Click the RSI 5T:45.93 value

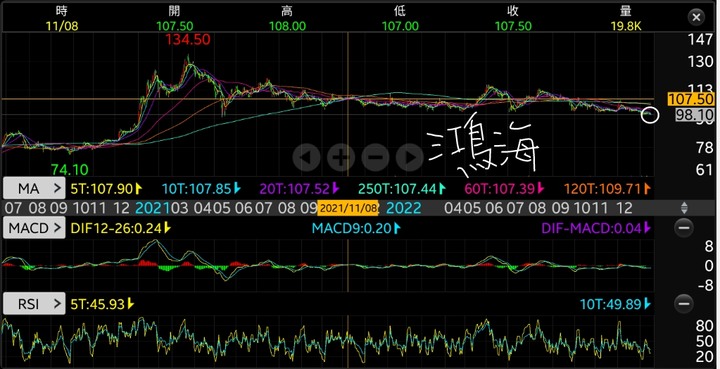tap(102, 303)
